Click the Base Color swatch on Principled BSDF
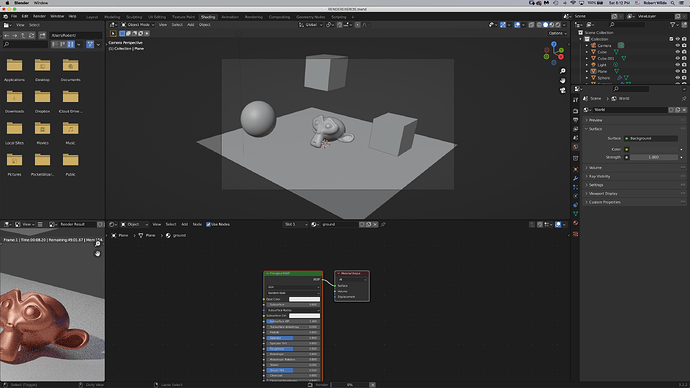The height and width of the screenshot is (388, 690). (x=305, y=299)
